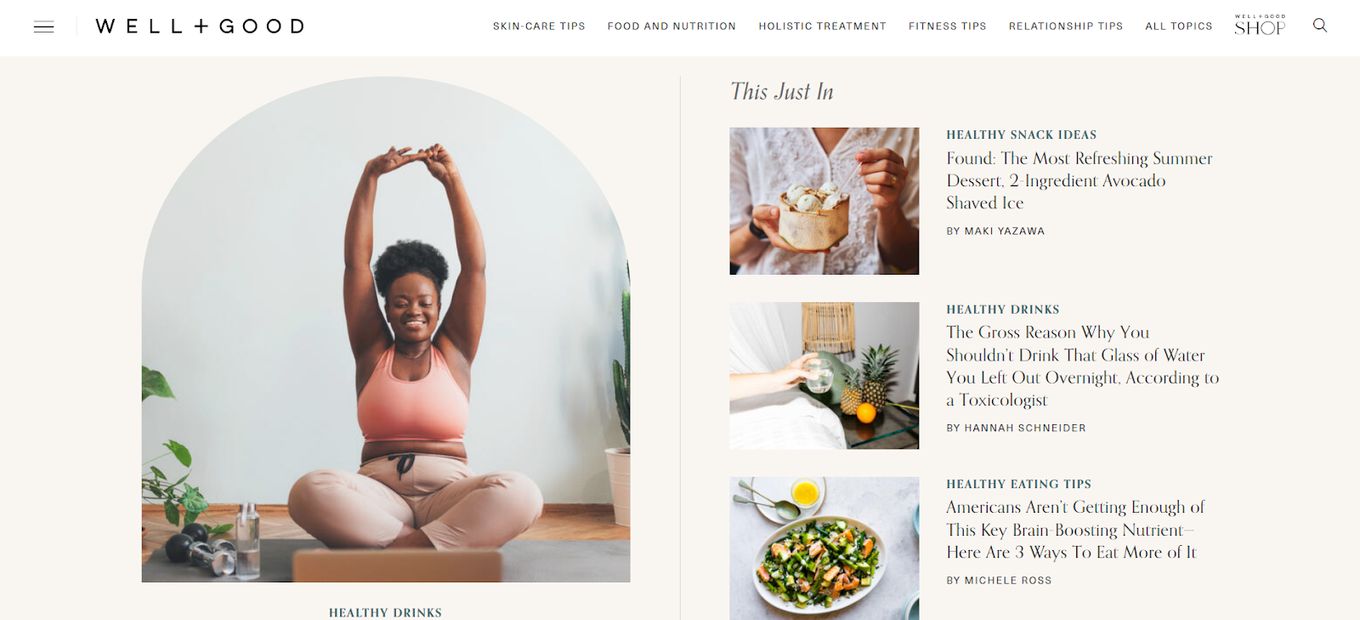Open the brain-boosting nutrient article headline
The image size is (1360, 620).
[1075, 530]
